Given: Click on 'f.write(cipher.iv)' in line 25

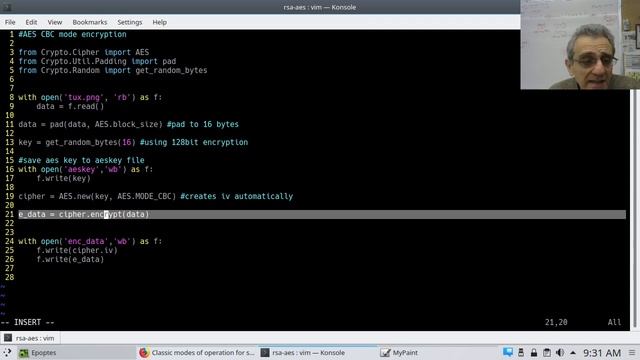Looking at the screenshot, I should click(77, 250).
